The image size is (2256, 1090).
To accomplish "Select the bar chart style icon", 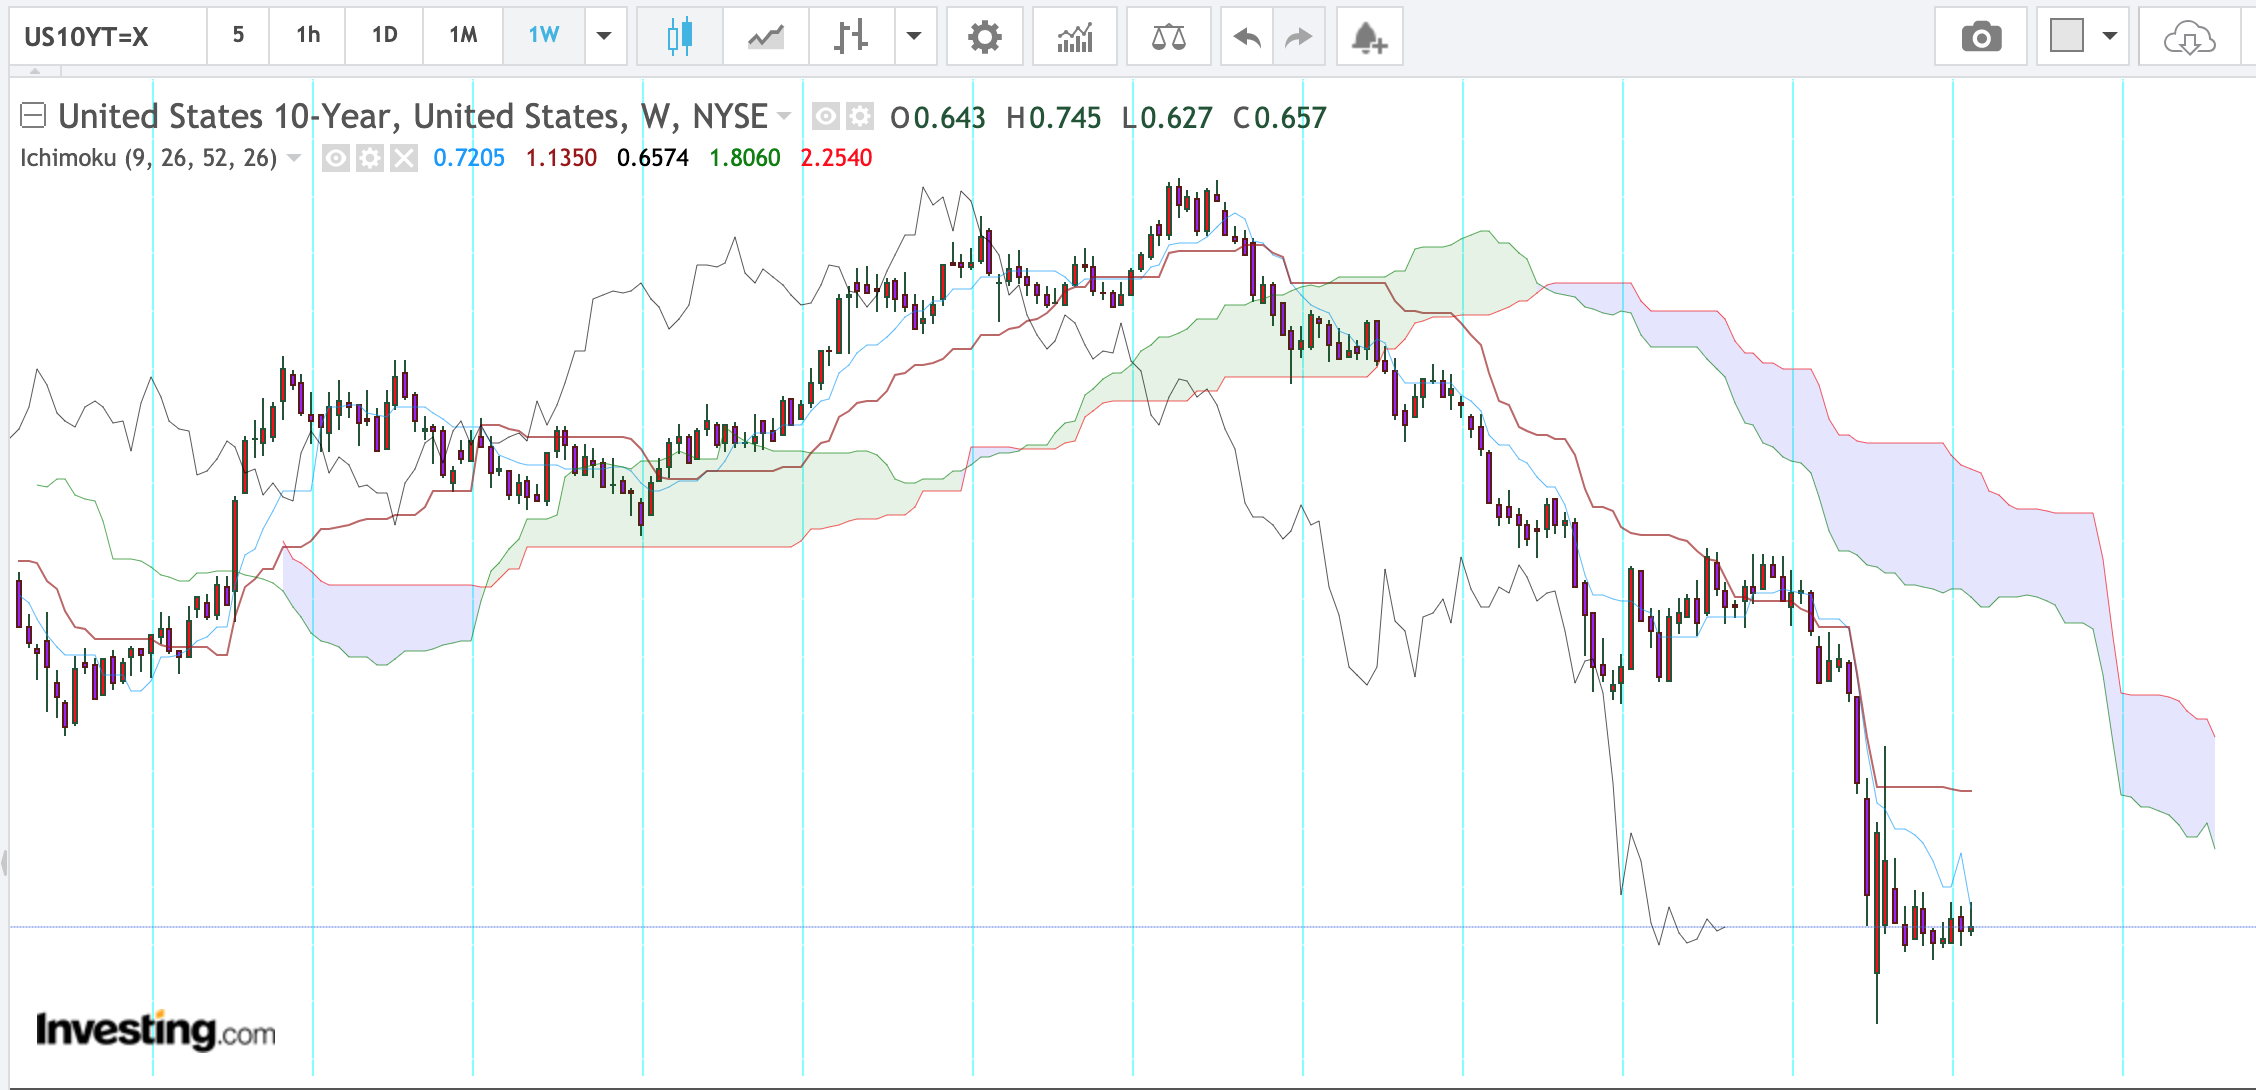I will (x=851, y=37).
